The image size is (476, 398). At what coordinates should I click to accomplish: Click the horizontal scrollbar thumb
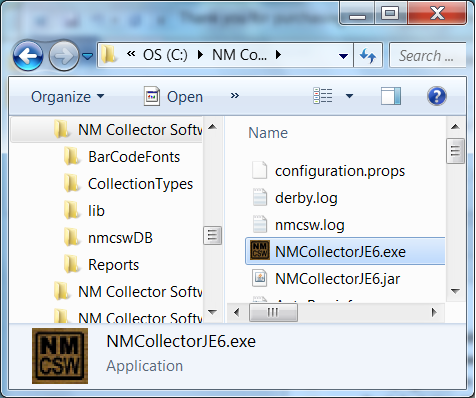273,313
